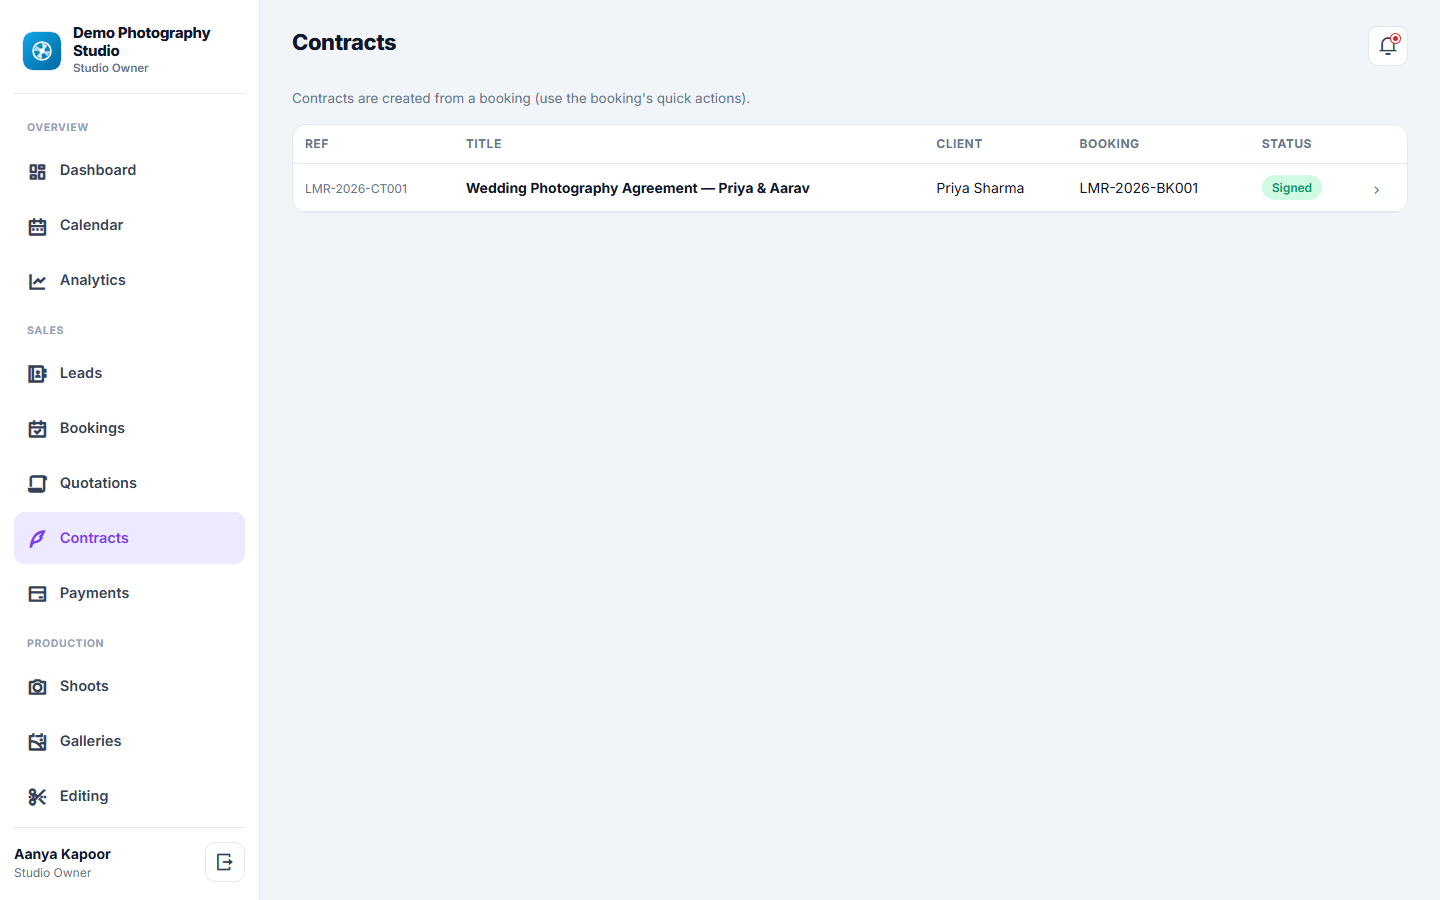
Task: Click Demo Photography Studio name
Action: point(141,42)
